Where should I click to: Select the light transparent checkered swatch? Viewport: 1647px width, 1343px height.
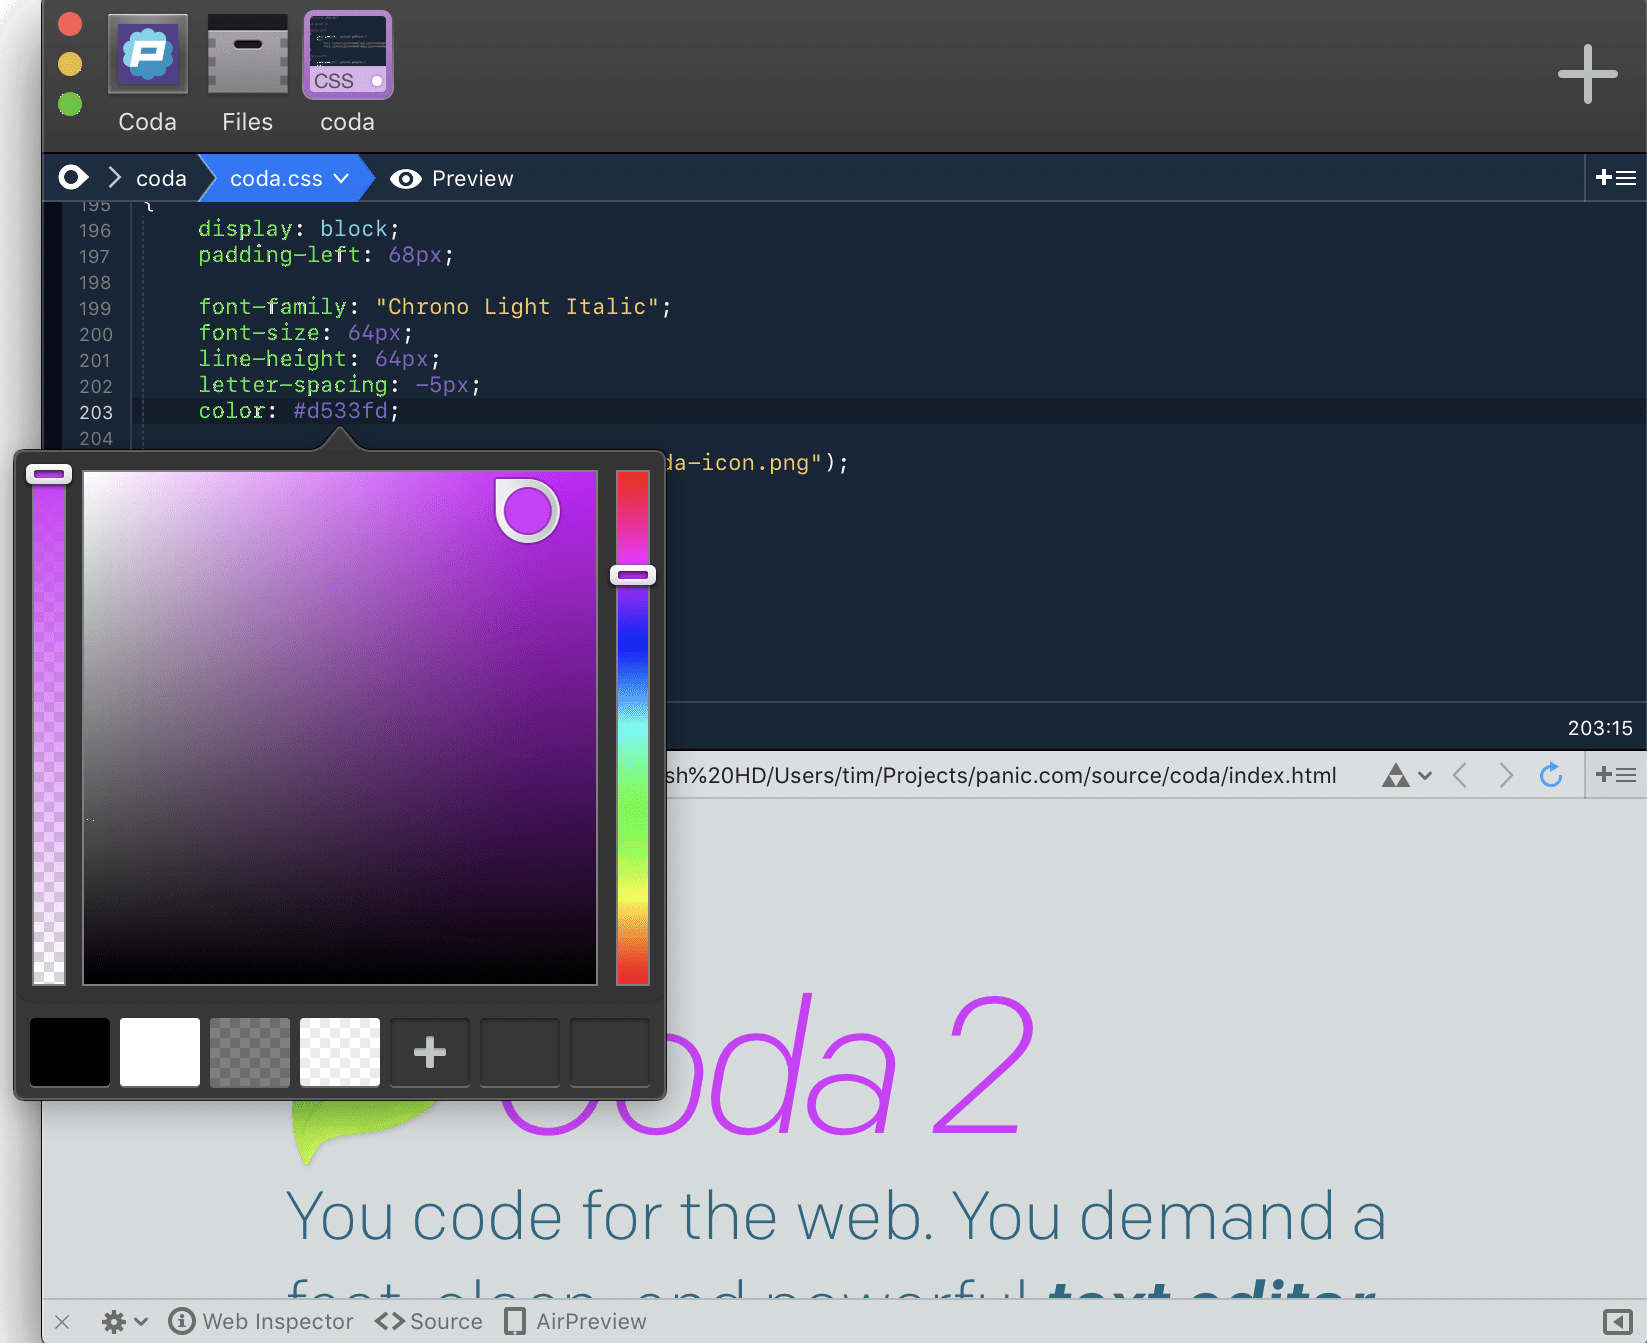tap(340, 1052)
